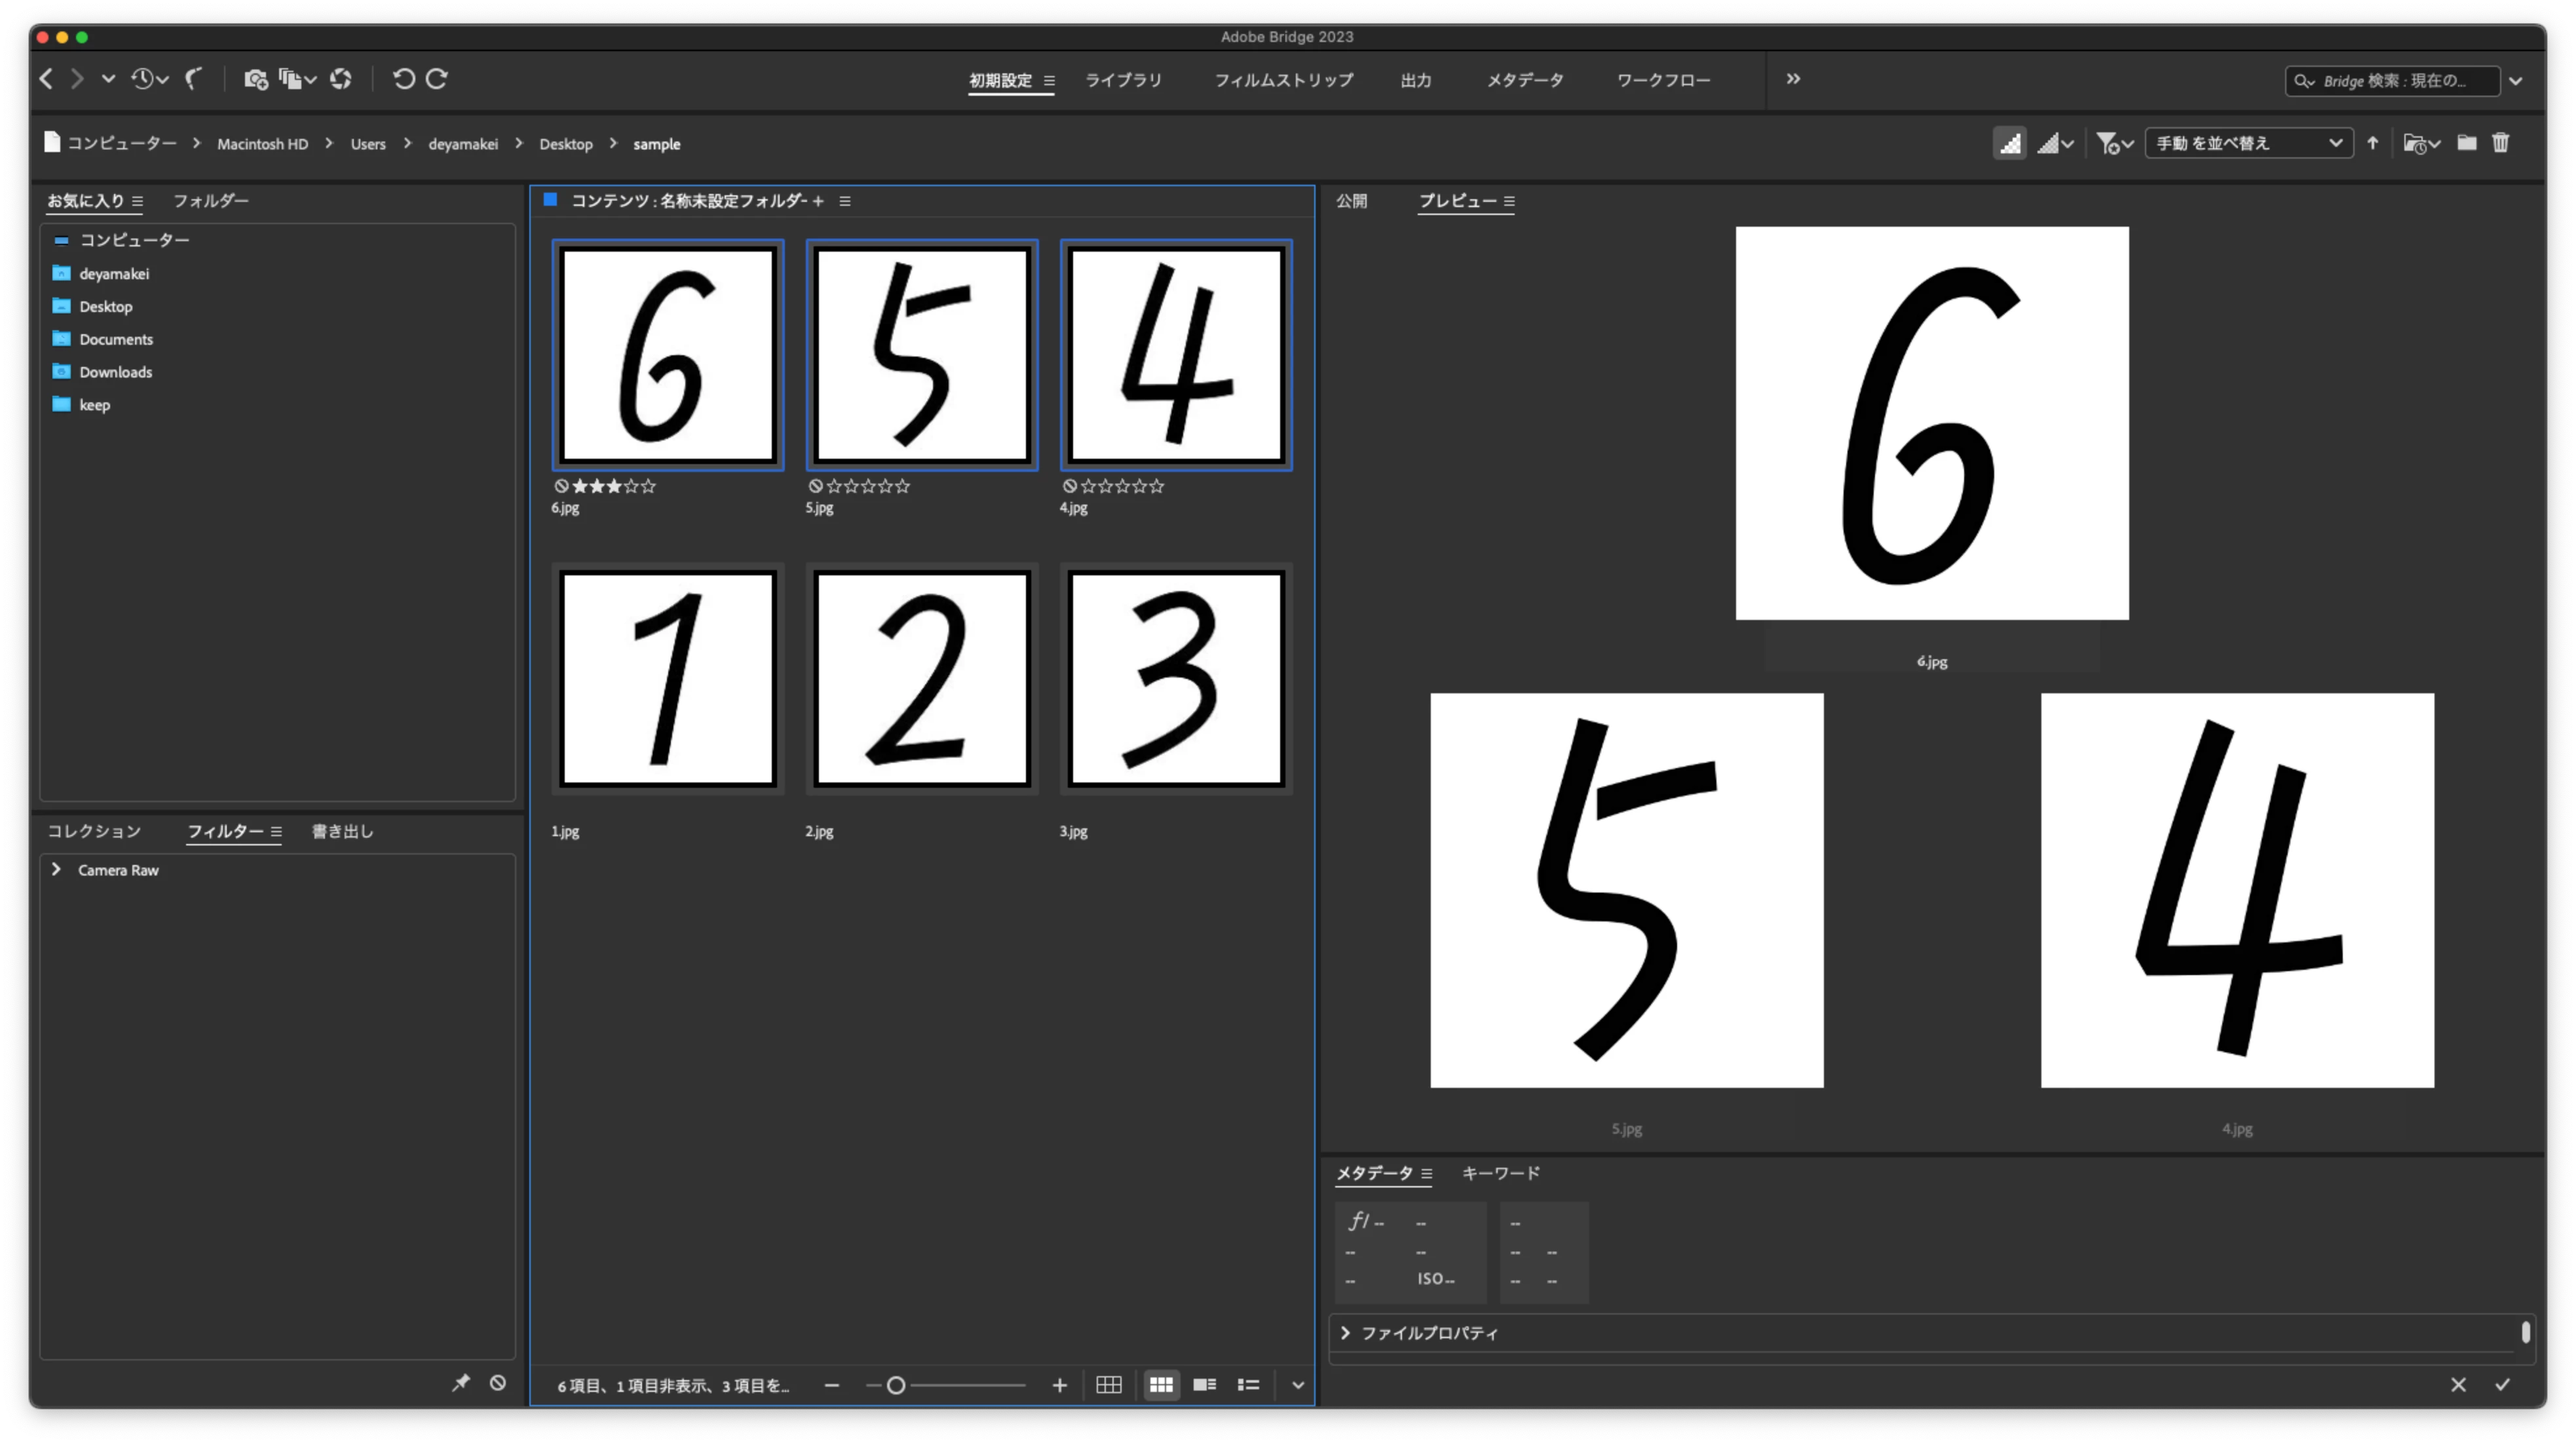Click the boomerang return-to-app icon
The image size is (2576, 1443).
[194, 79]
